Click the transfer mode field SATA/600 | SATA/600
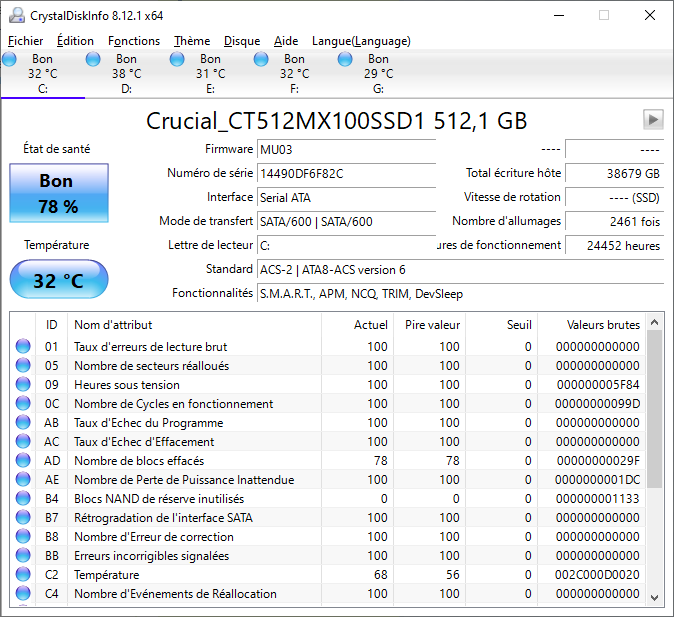 346,222
